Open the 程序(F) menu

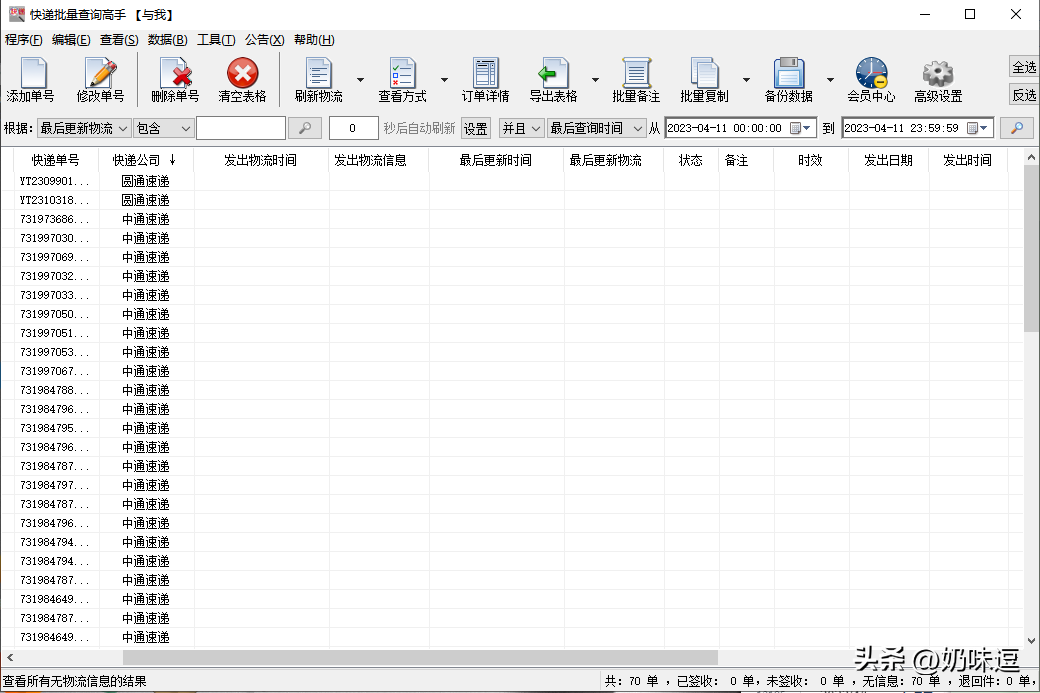(x=23, y=40)
